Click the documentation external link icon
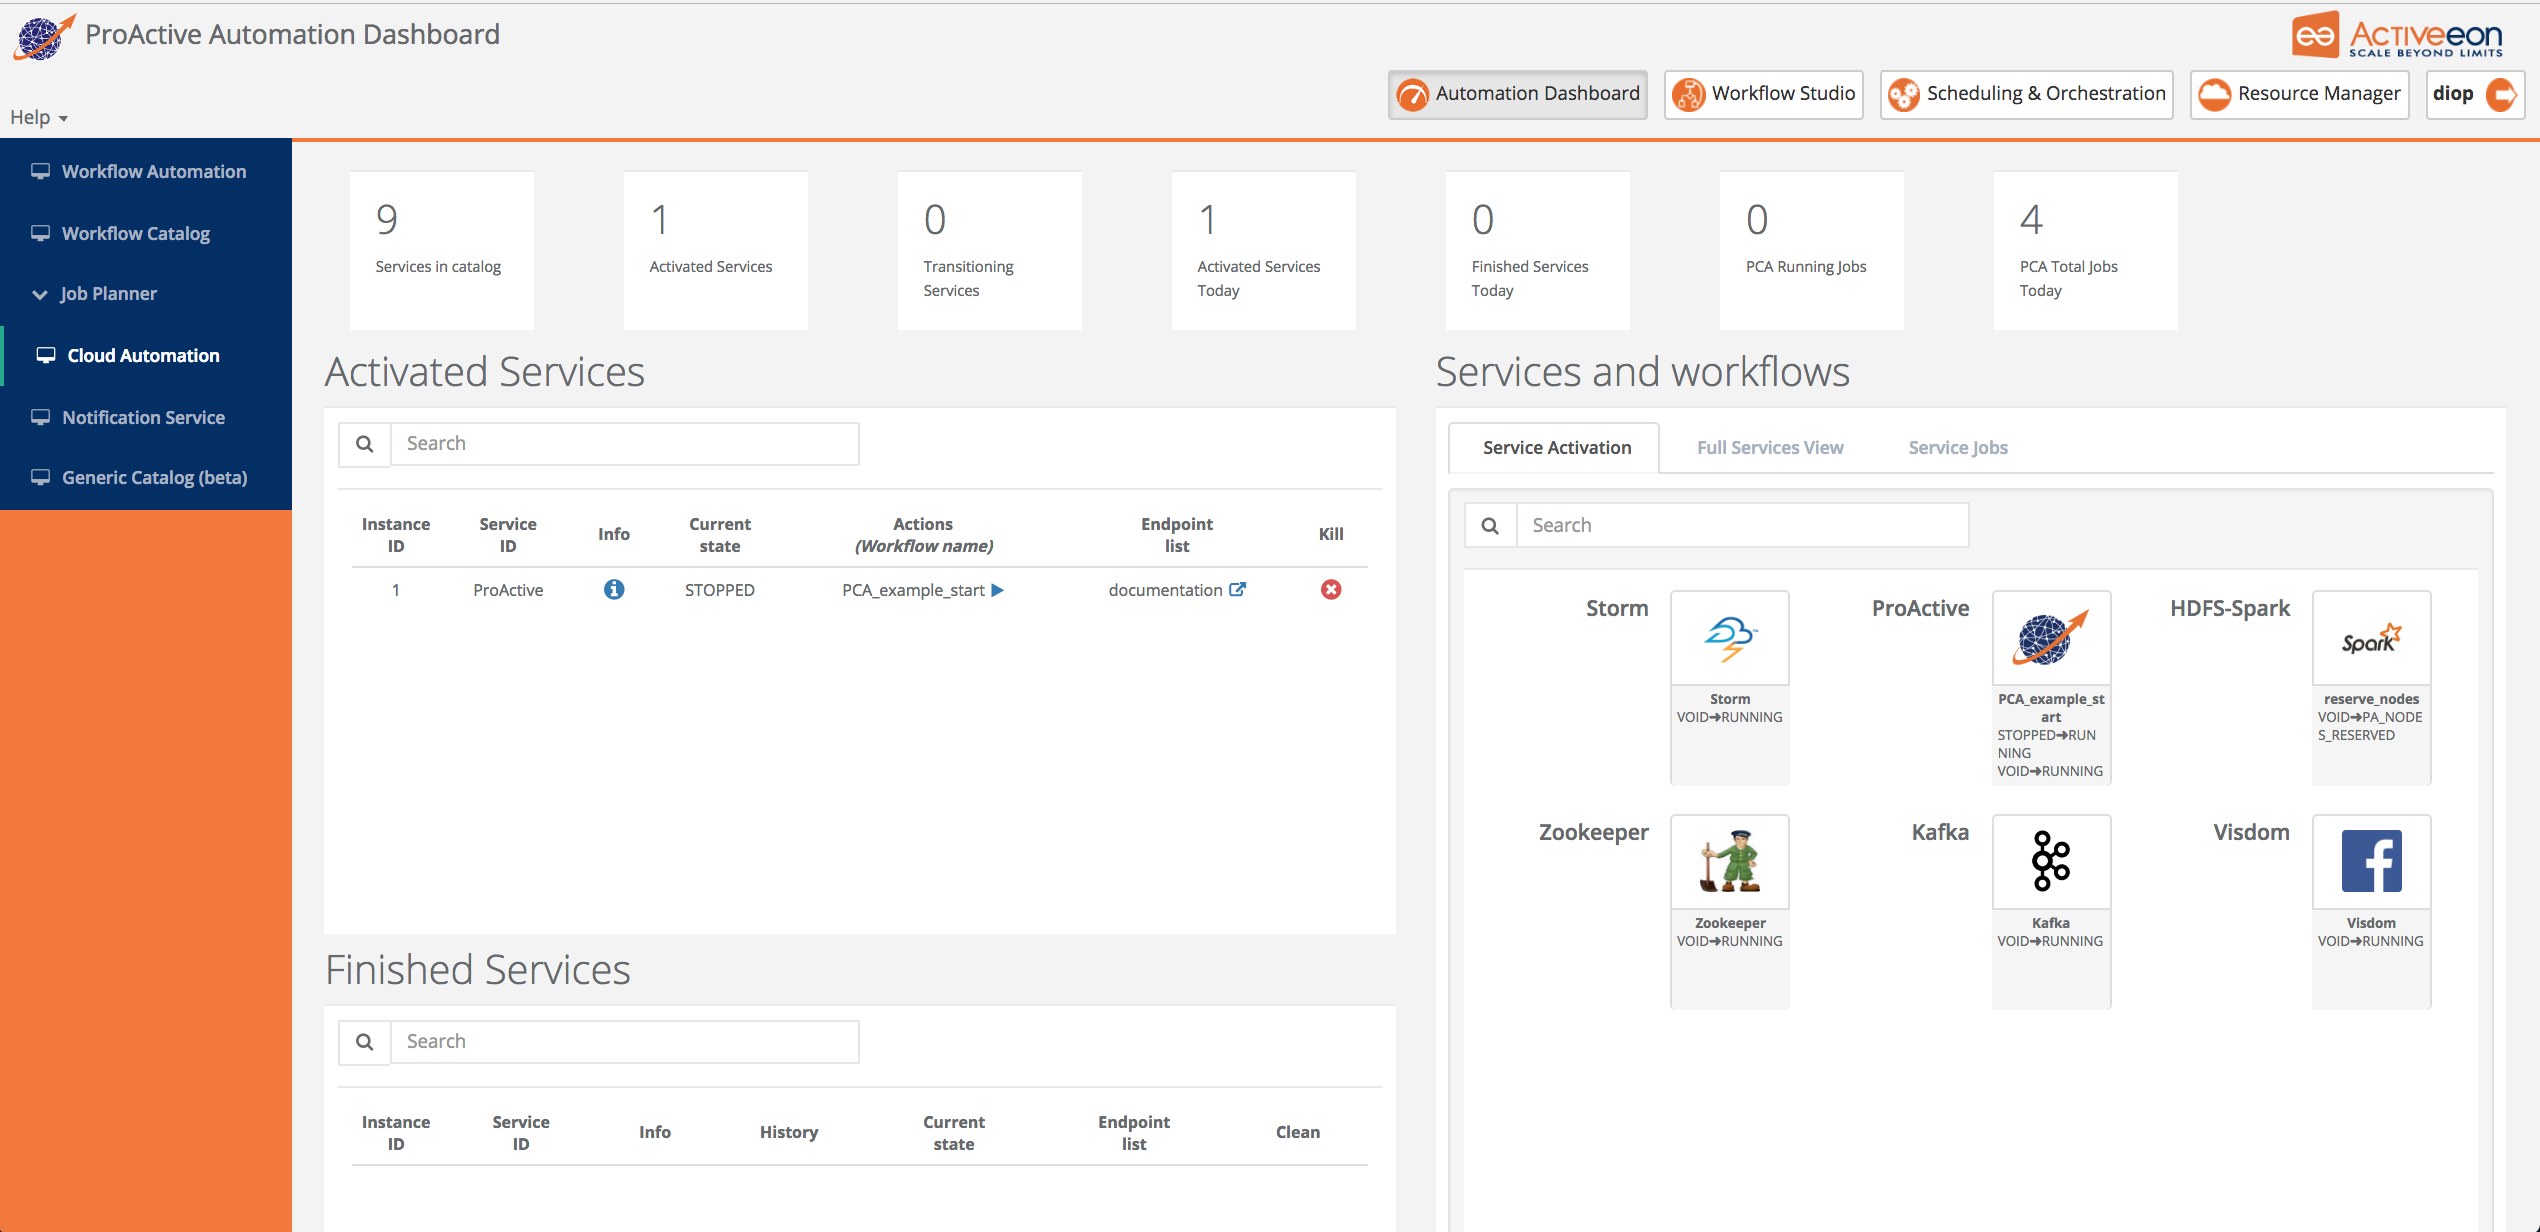 tap(1237, 590)
